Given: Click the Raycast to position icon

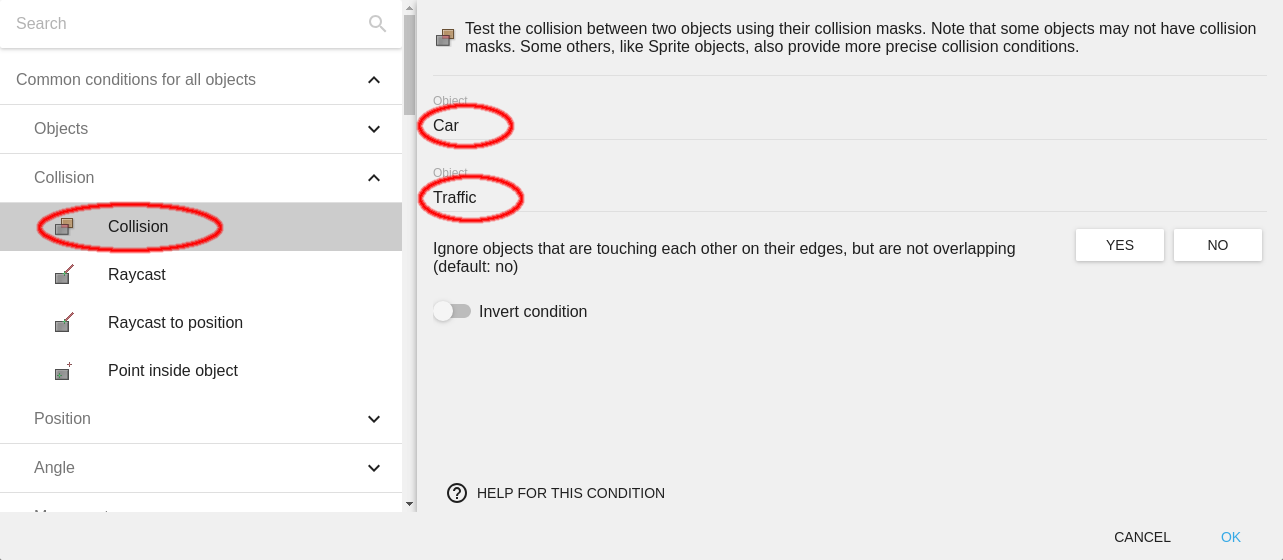Looking at the screenshot, I should (64, 323).
